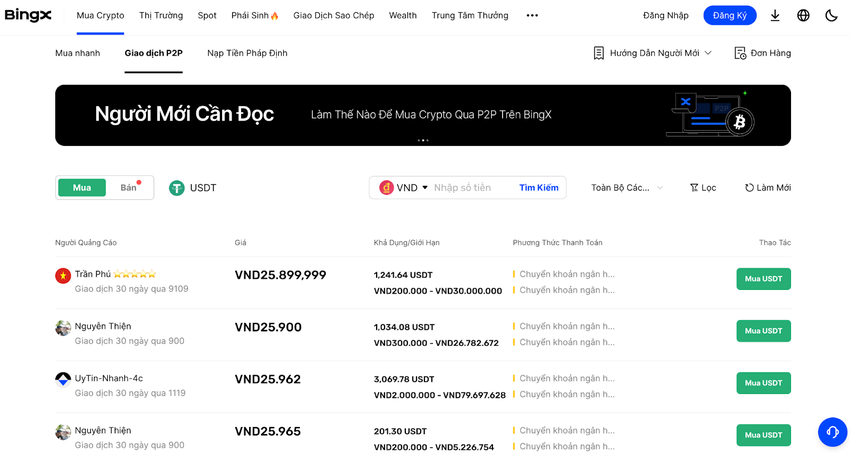Click Mua USDT on VND25.900 row
The image size is (850, 453).
pos(763,331)
